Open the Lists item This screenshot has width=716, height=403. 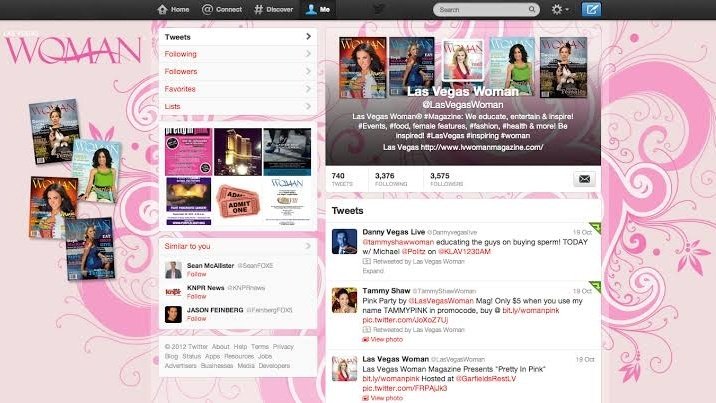[x=238, y=106]
